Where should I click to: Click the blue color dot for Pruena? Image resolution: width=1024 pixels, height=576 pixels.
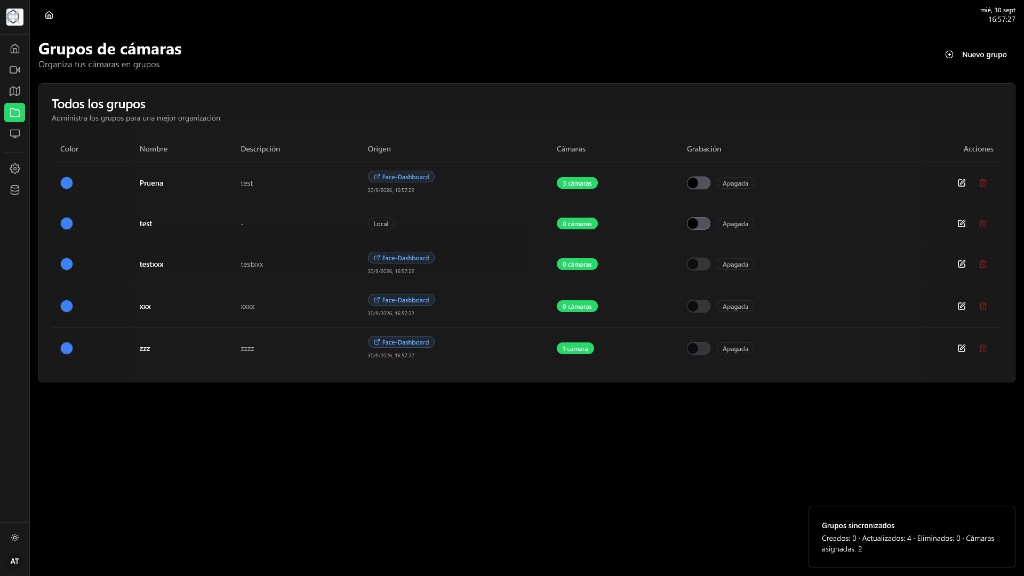pos(67,183)
